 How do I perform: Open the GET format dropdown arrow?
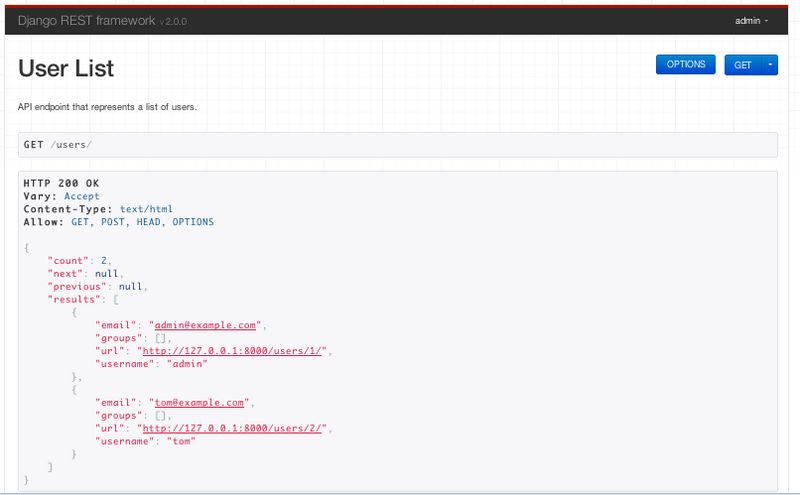770,65
